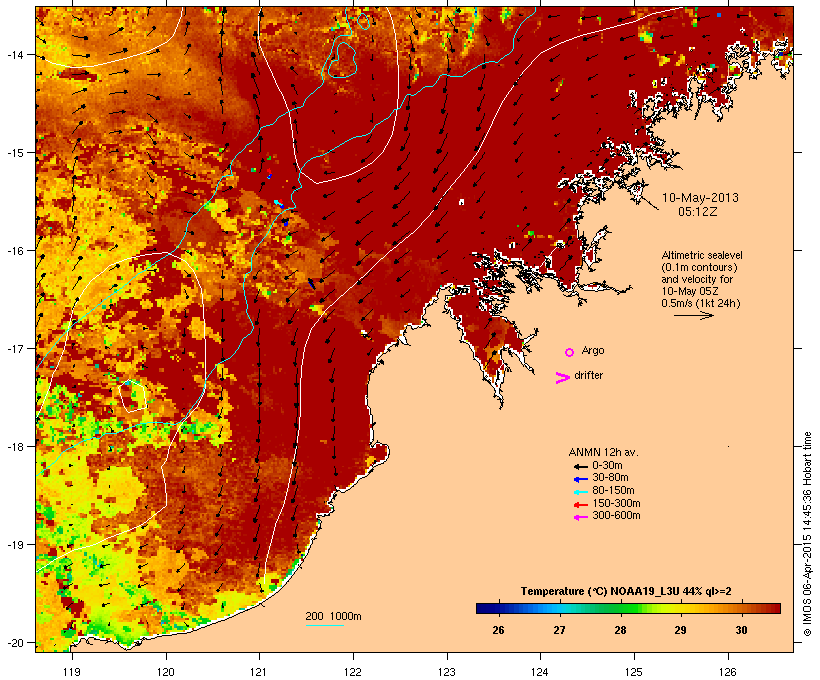Click the time label 05:12Z
The image size is (820, 680).
[698, 212]
